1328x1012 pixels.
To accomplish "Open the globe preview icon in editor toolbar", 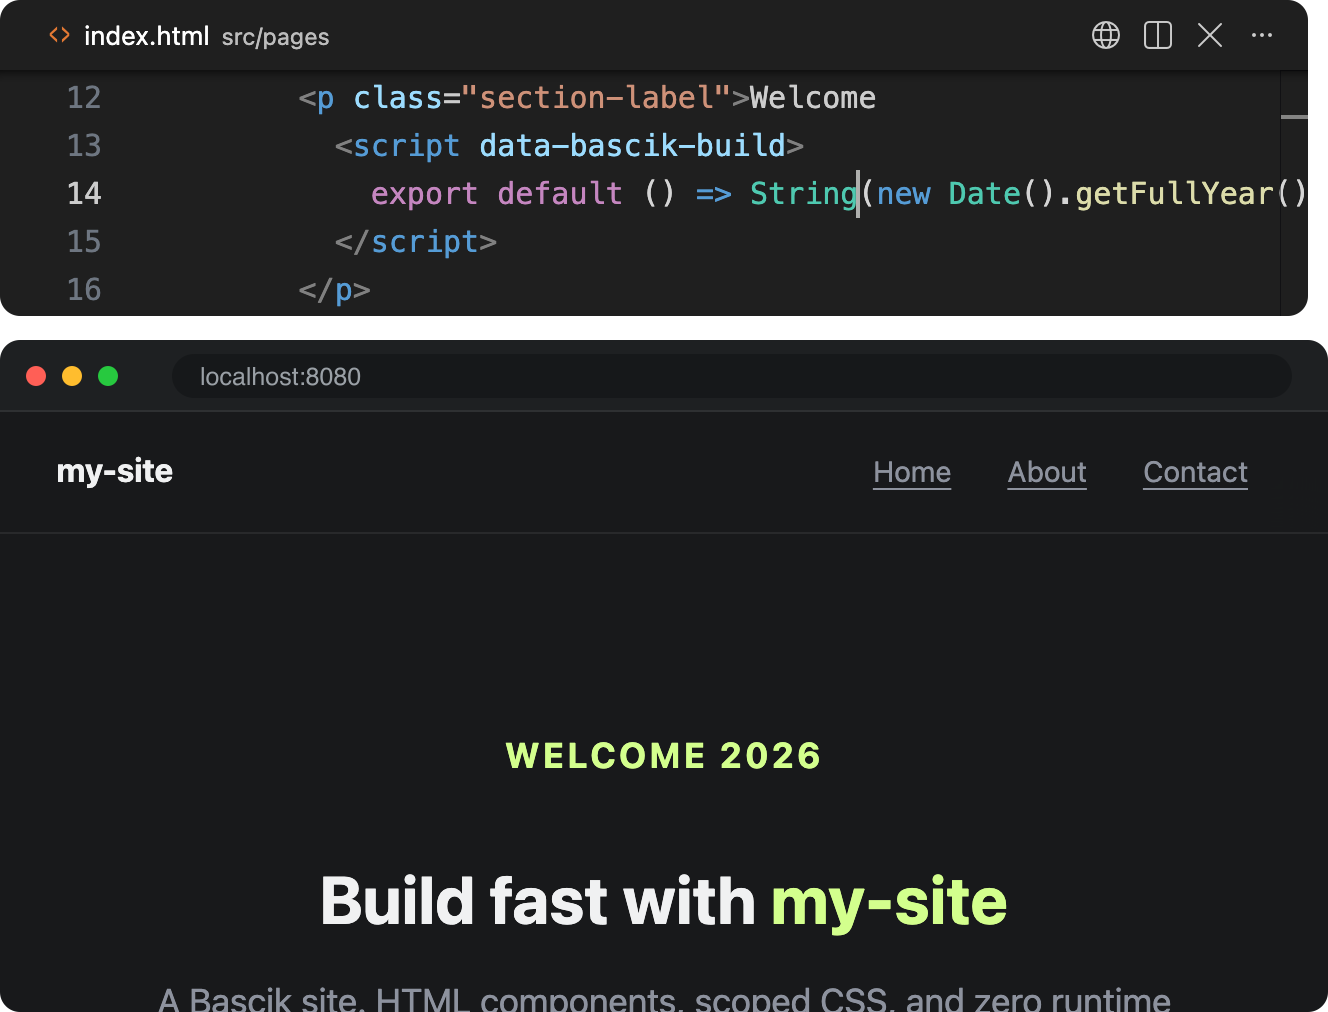I will tap(1106, 35).
